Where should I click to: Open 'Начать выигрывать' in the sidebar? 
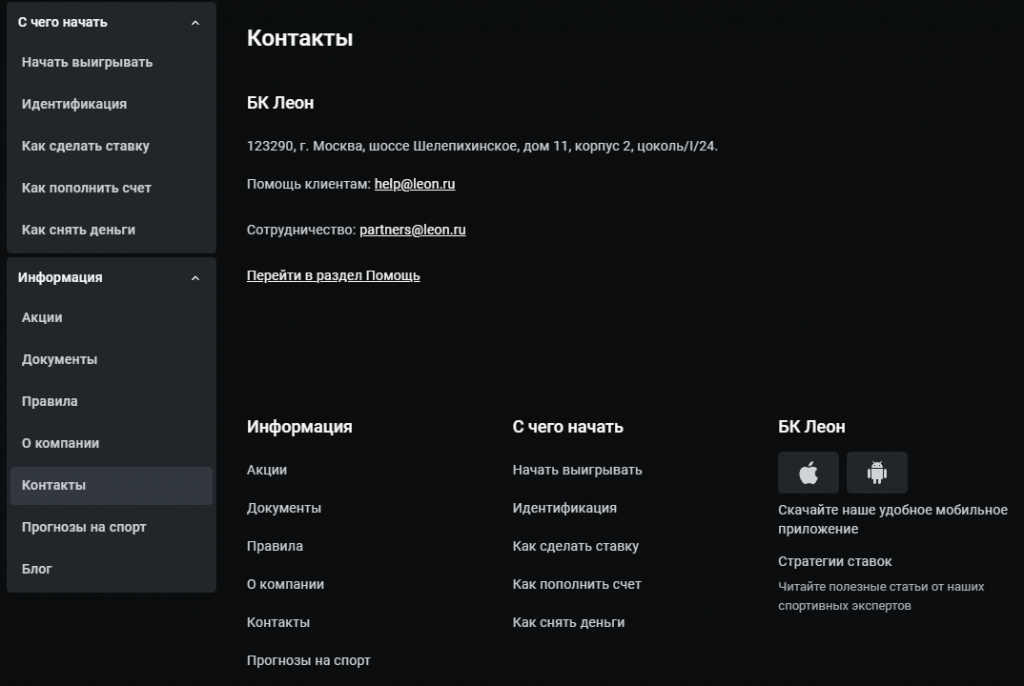coord(87,62)
